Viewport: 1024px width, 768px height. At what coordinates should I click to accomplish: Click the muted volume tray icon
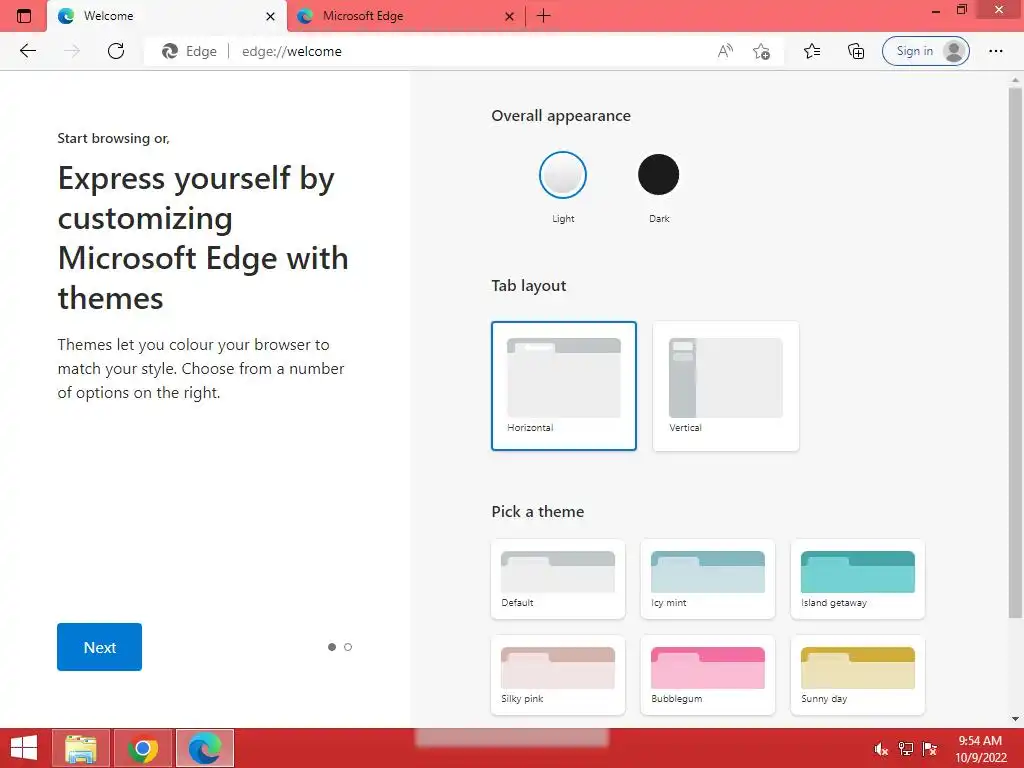pyautogui.click(x=881, y=749)
